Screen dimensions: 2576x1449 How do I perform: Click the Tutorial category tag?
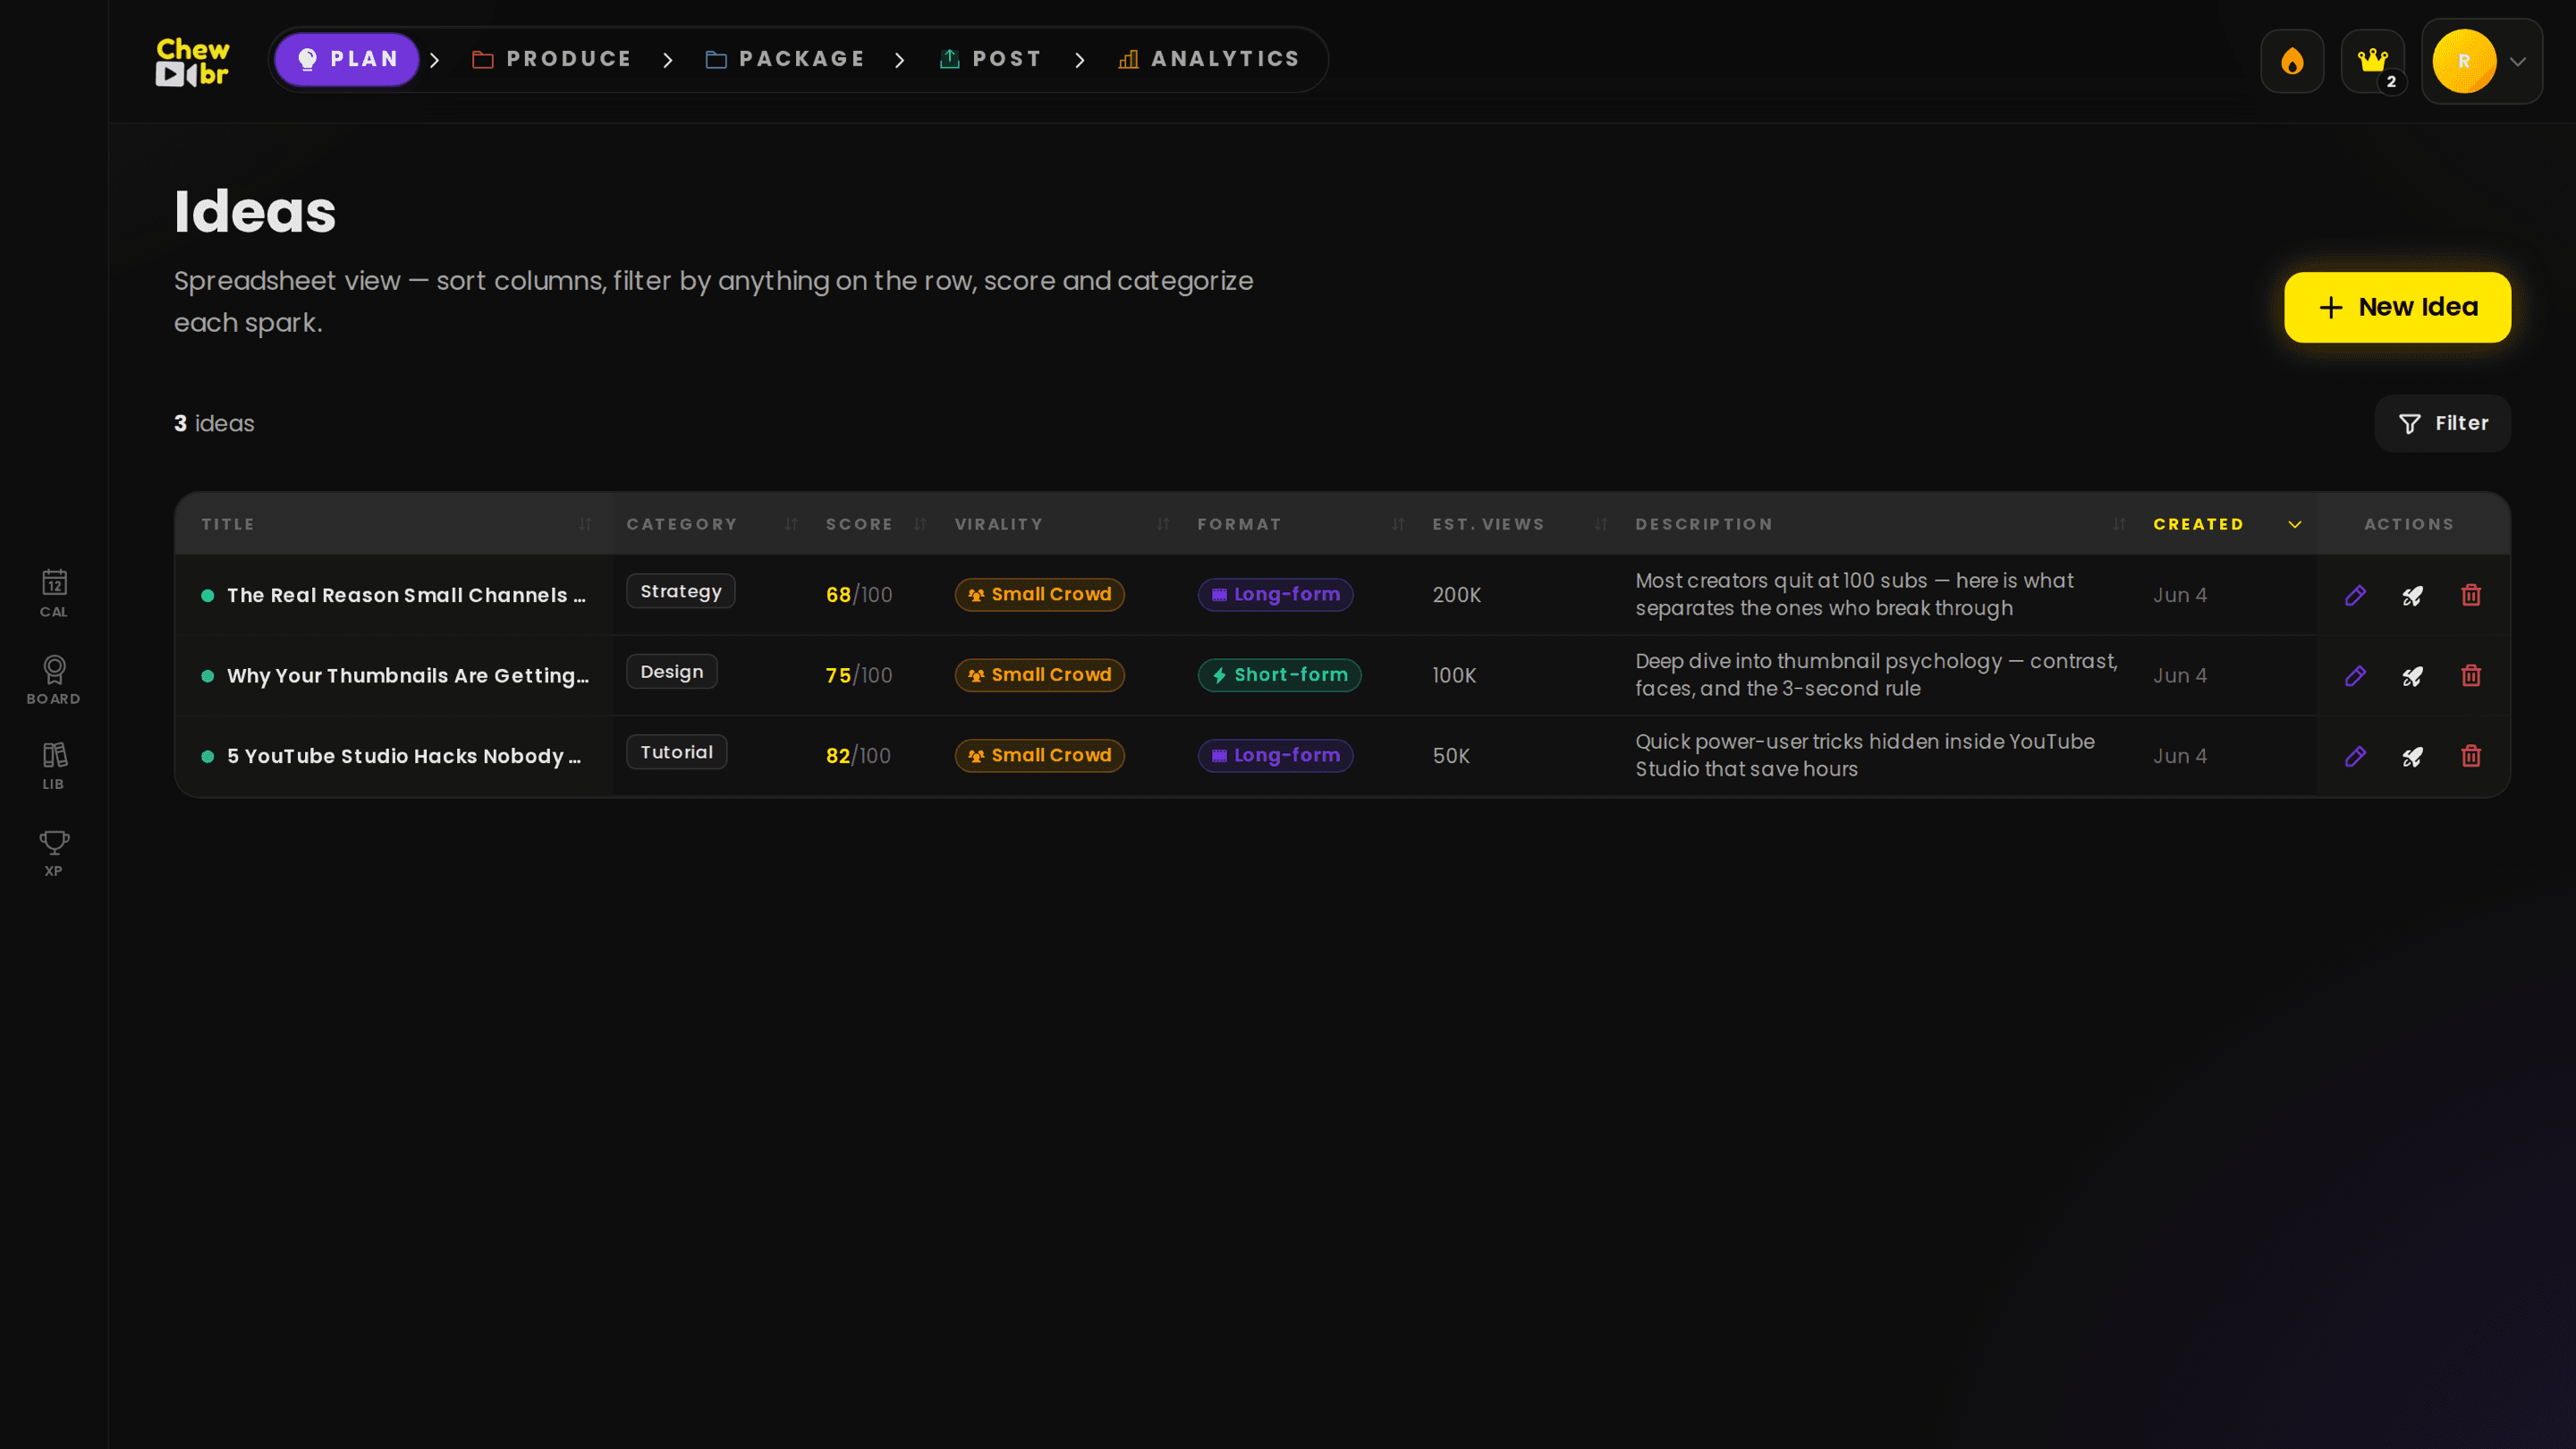pos(677,752)
